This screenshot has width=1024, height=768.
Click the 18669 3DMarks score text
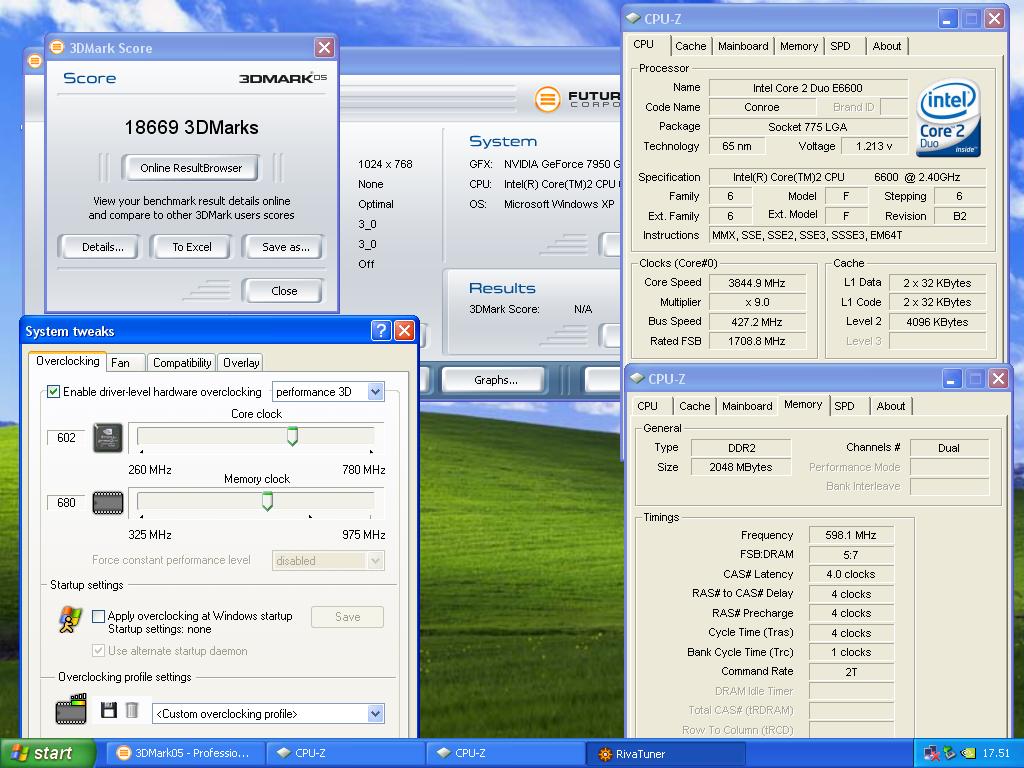(x=191, y=127)
